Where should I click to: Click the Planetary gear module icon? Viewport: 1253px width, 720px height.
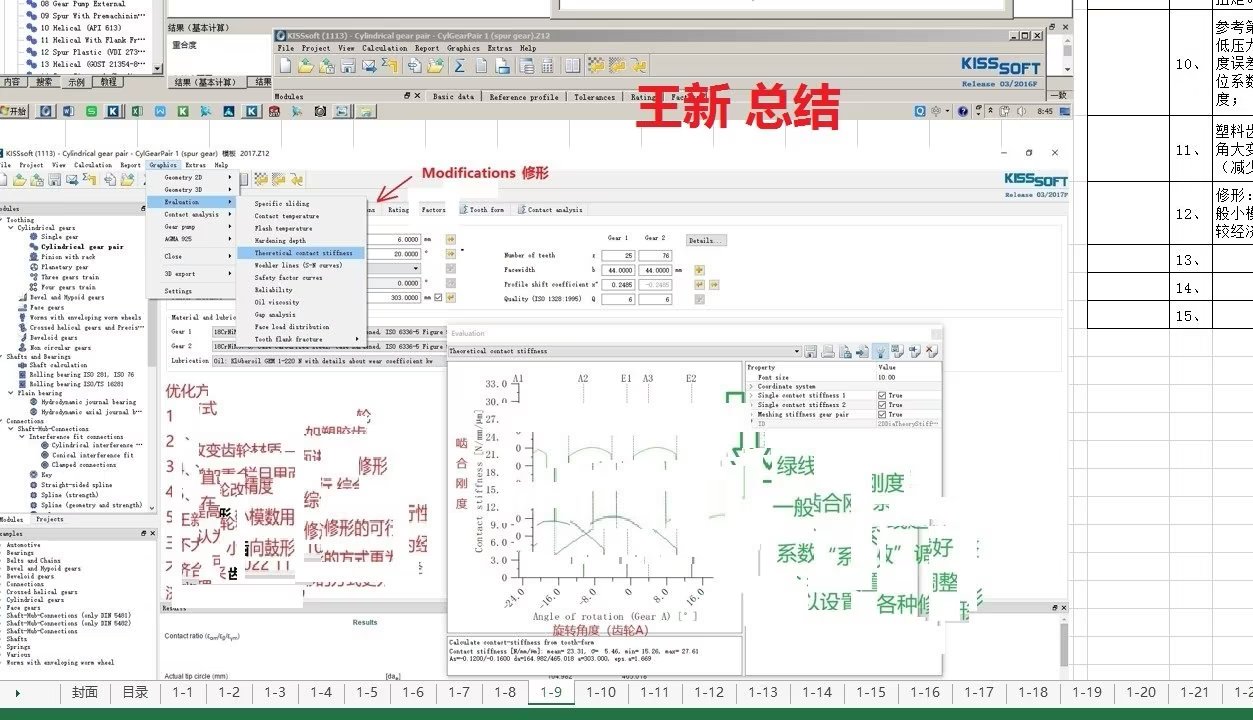pos(34,267)
